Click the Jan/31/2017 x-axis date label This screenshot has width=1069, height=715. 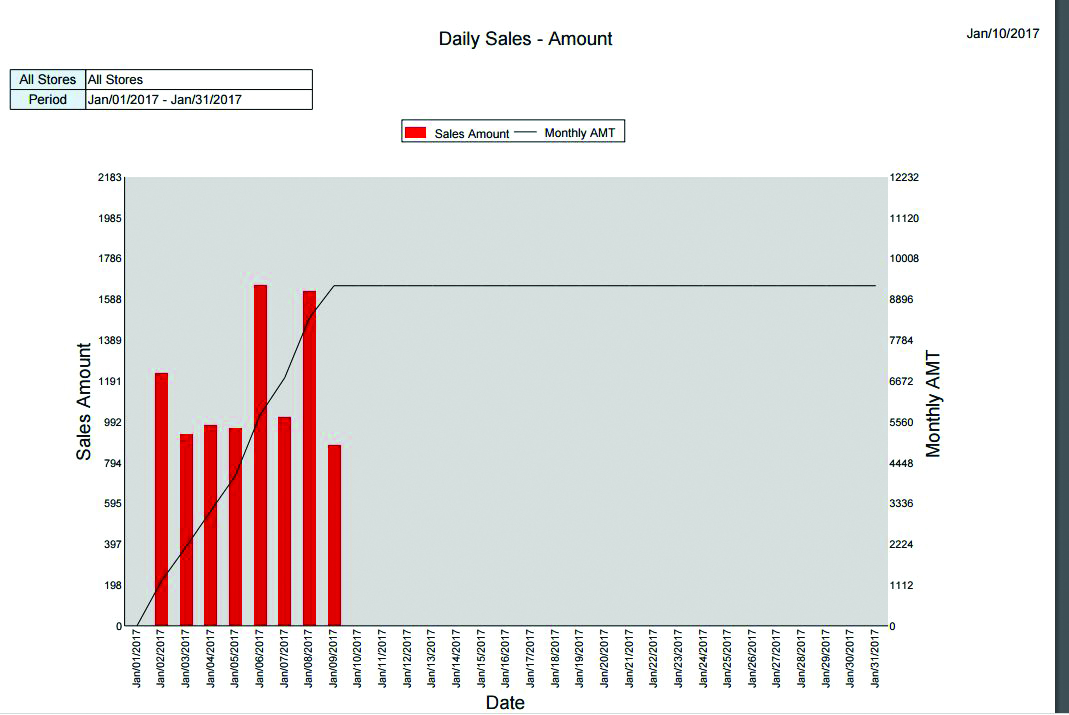pos(875,658)
